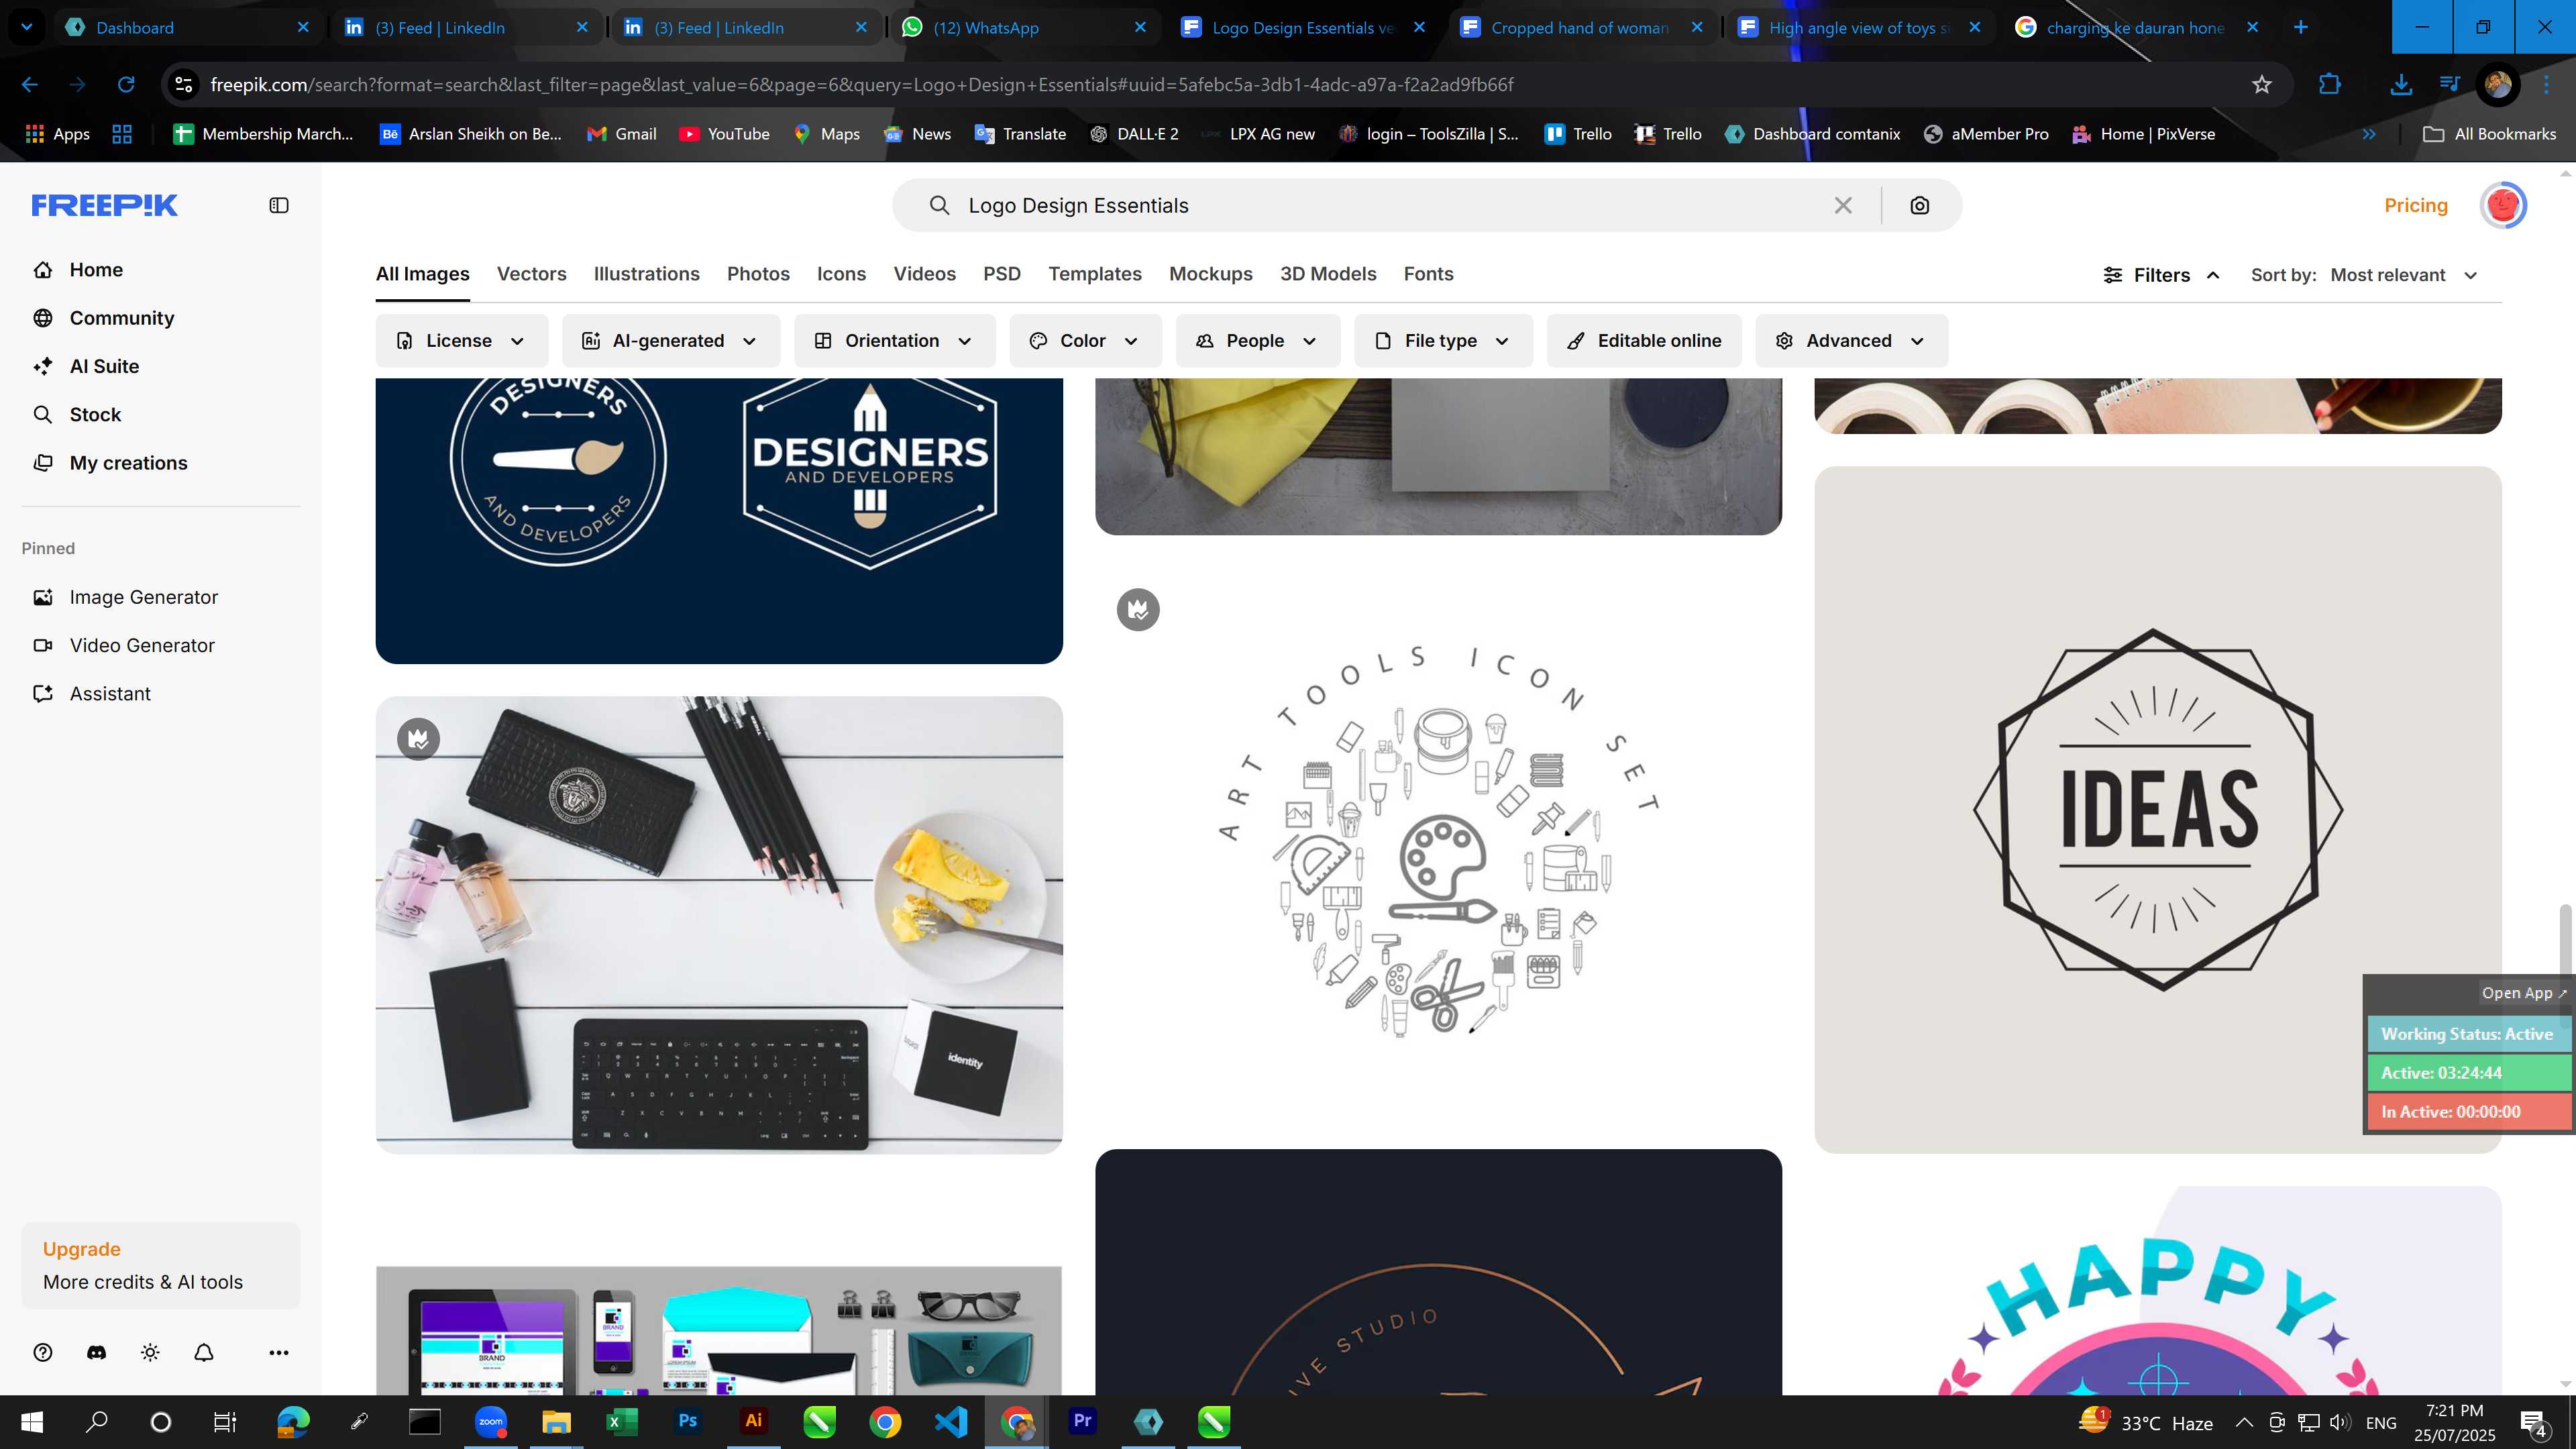This screenshot has width=2576, height=1449.
Task: Switch to the 3D Models tab
Action: (1328, 274)
